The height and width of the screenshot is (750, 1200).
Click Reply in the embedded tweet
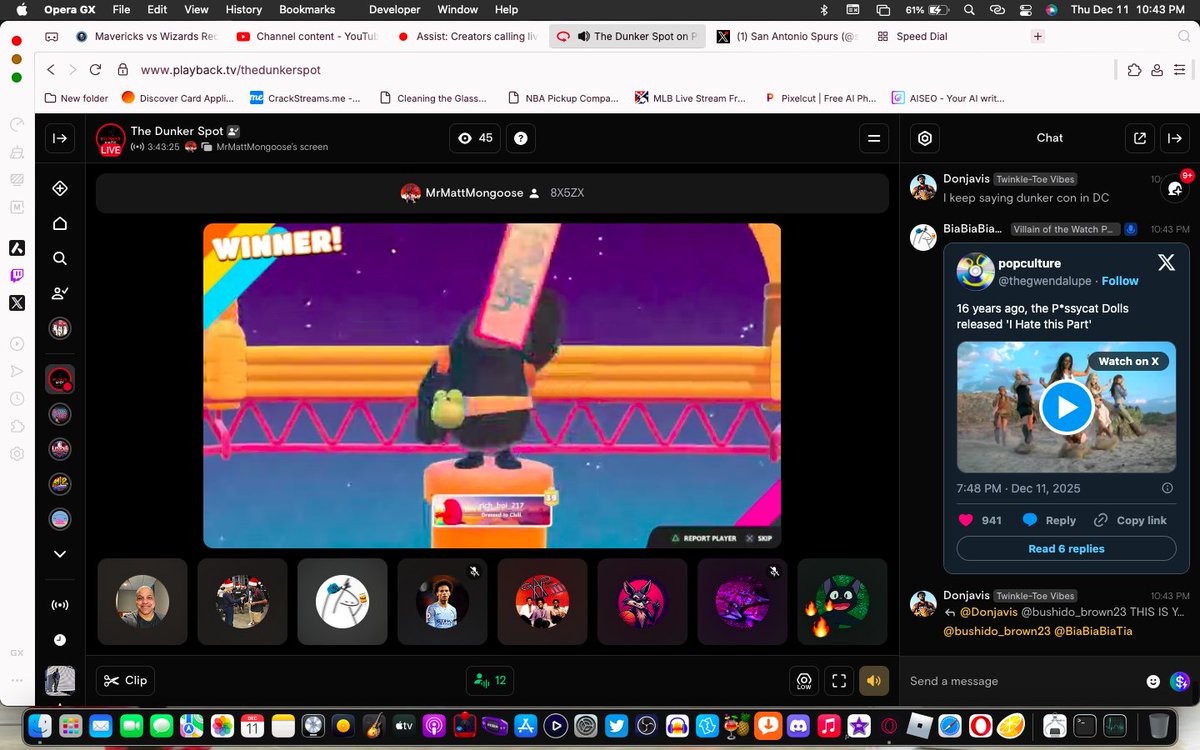[x=1049, y=520]
